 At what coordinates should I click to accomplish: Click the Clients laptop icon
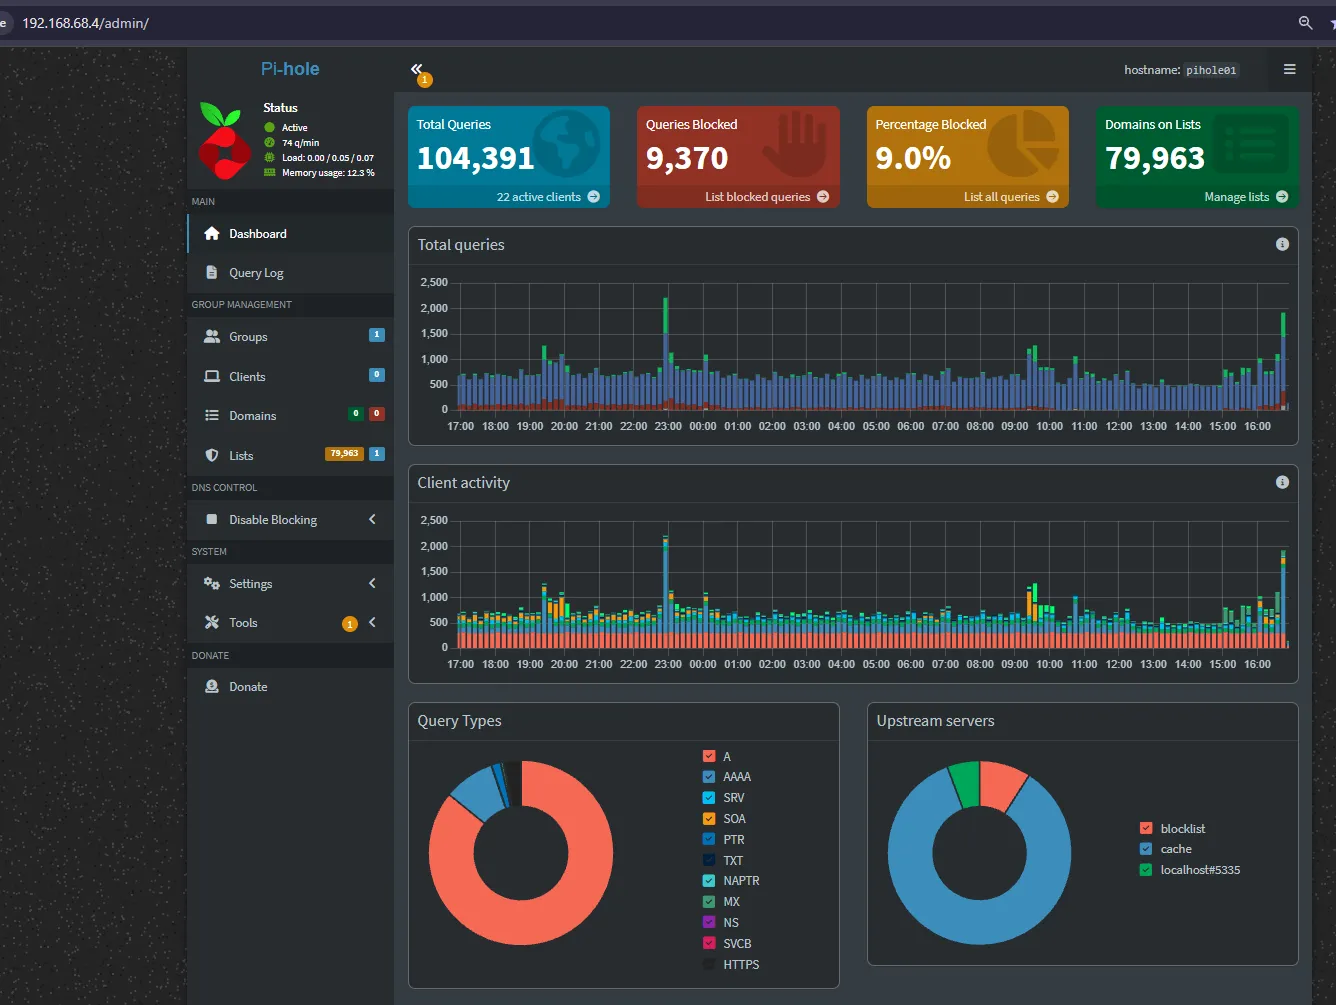[x=212, y=377]
